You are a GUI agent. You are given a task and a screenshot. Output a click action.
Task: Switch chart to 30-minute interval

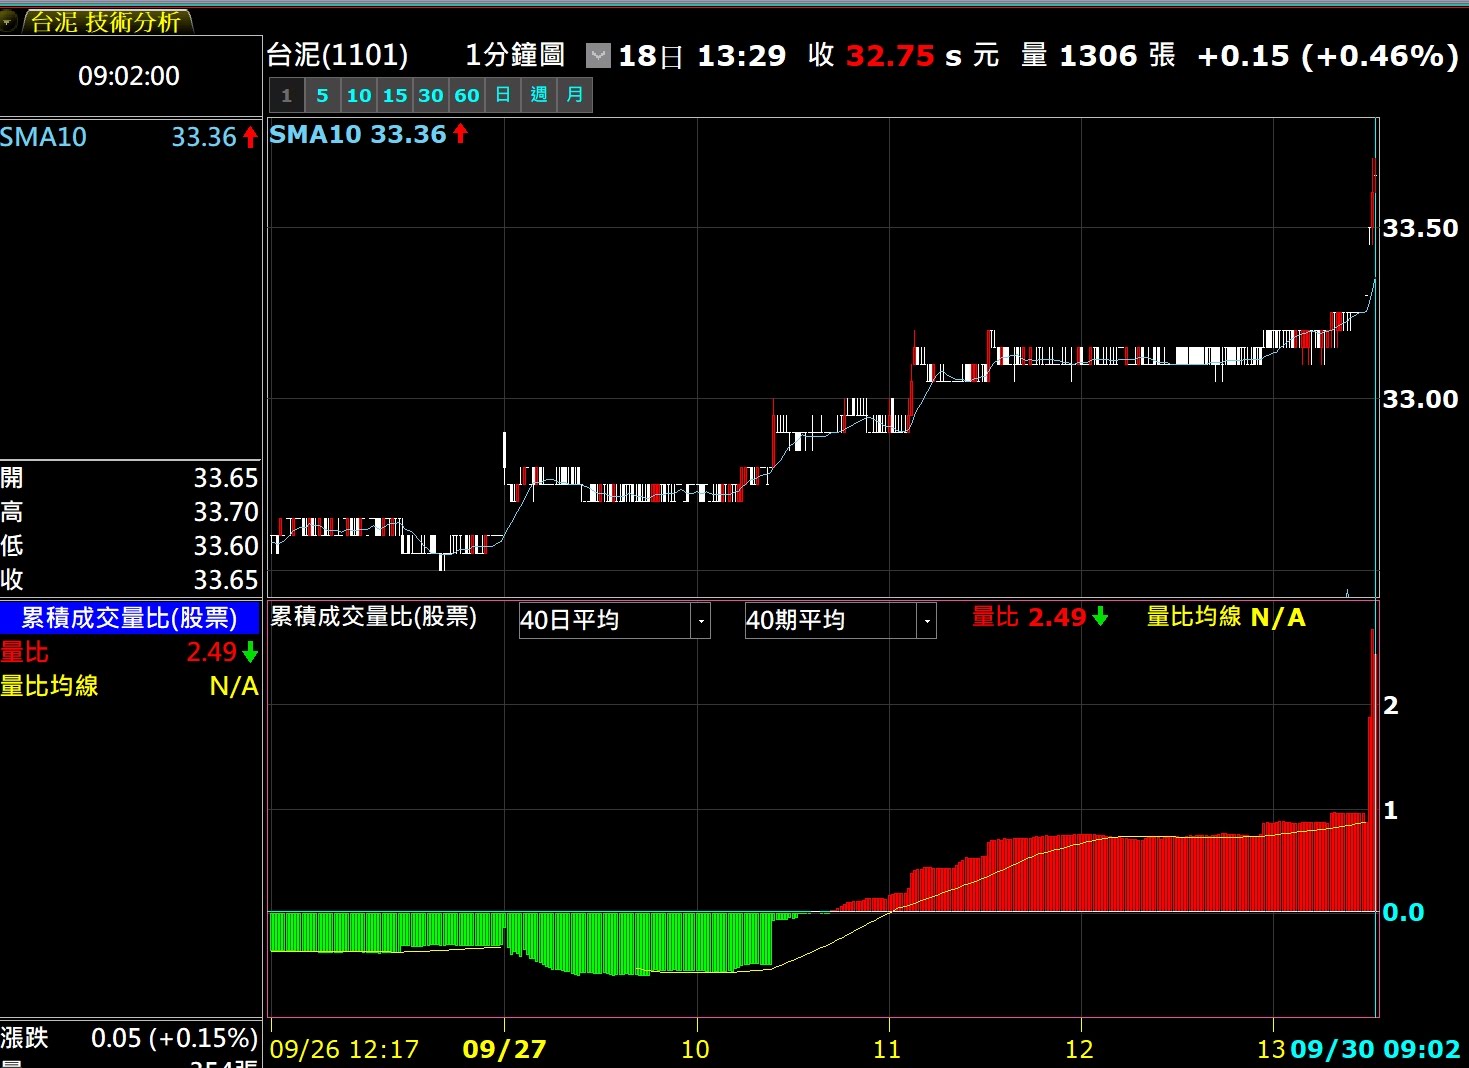[430, 96]
